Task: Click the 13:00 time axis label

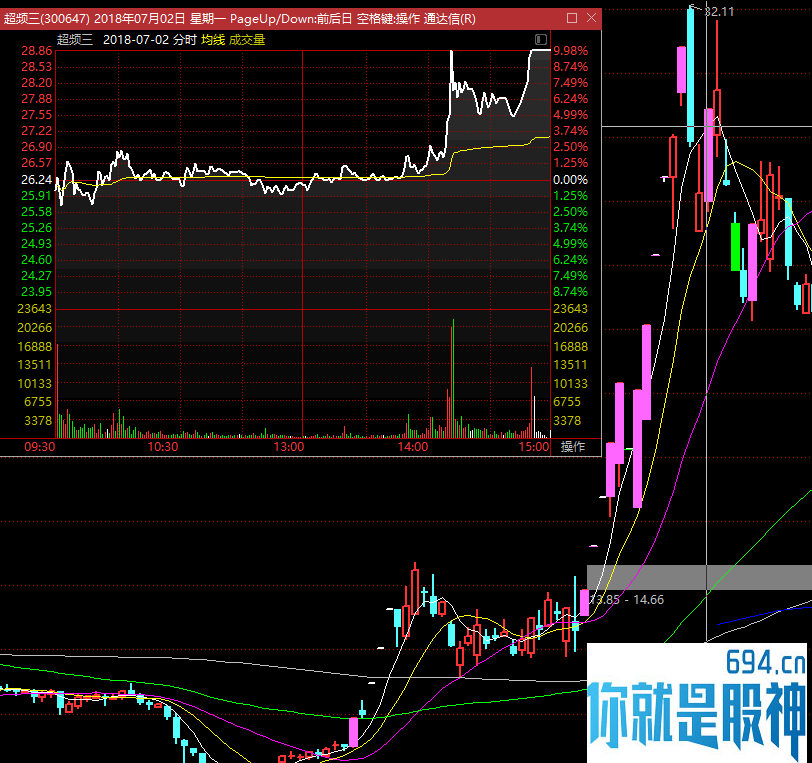Action: click(x=289, y=447)
